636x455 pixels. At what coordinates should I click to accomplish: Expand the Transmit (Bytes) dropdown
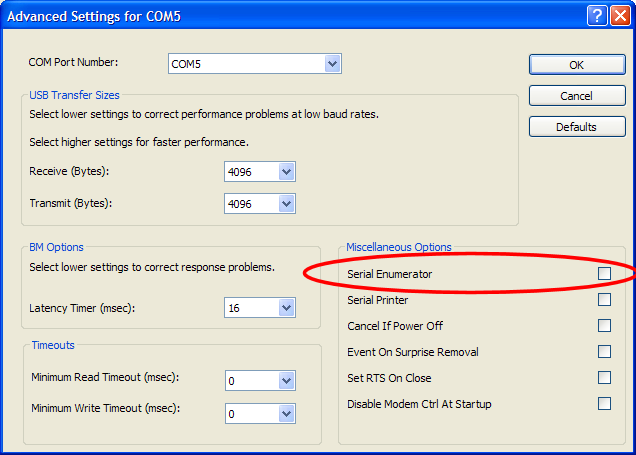(x=286, y=204)
